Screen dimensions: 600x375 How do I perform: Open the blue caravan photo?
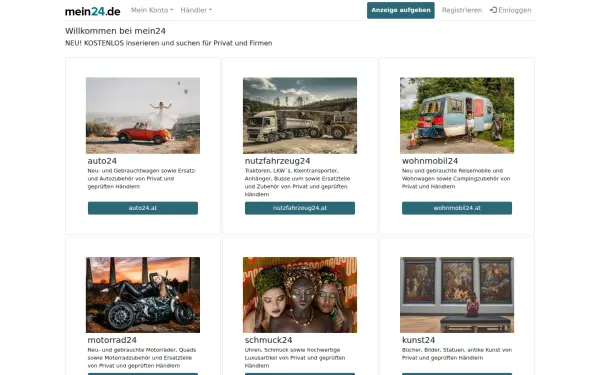pyautogui.click(x=457, y=116)
